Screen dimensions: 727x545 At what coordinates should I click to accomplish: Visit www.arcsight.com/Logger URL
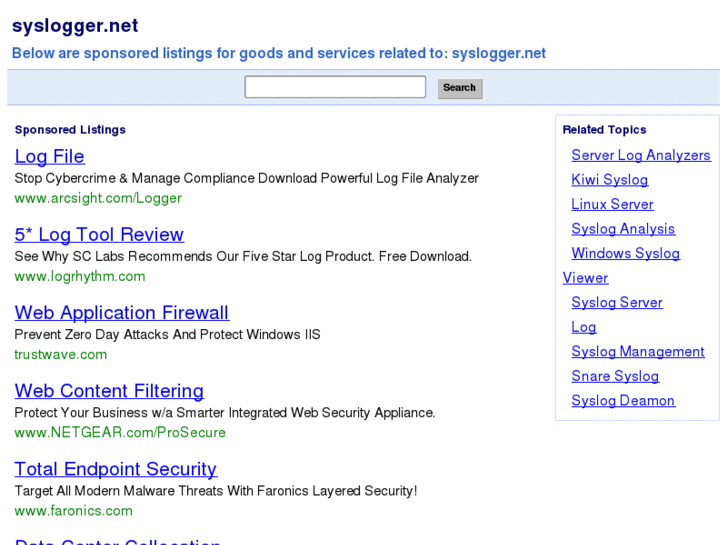(x=98, y=198)
